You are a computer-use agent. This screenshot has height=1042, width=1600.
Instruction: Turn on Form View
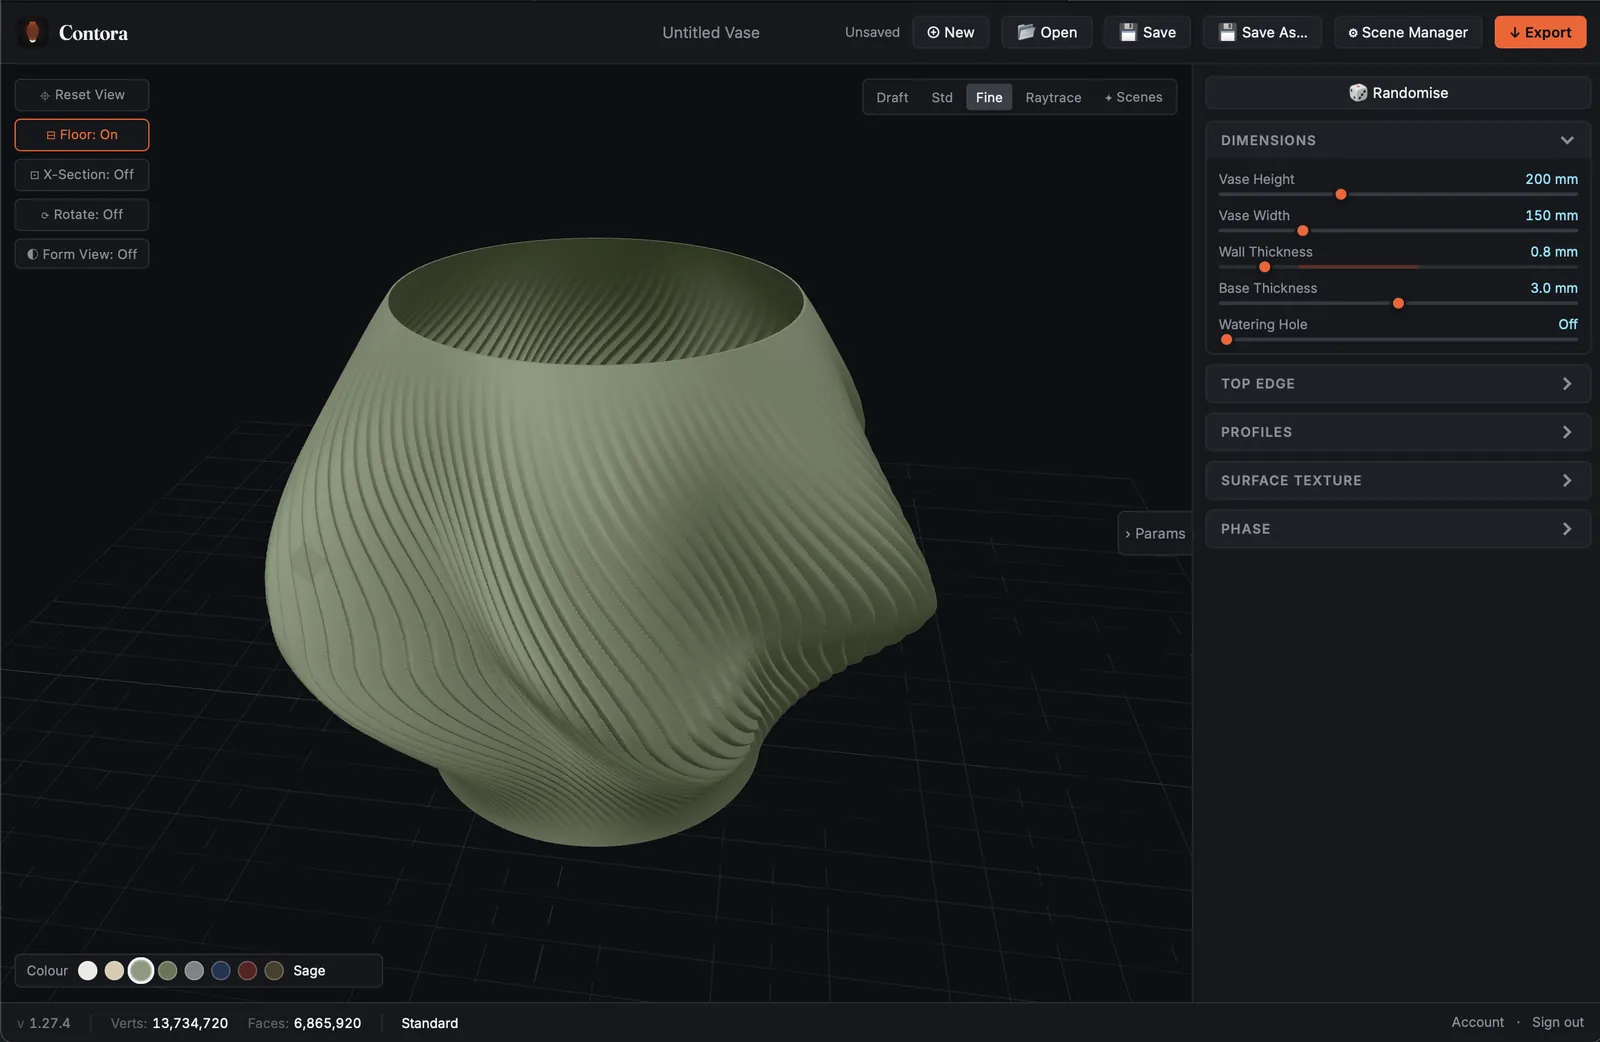click(82, 254)
